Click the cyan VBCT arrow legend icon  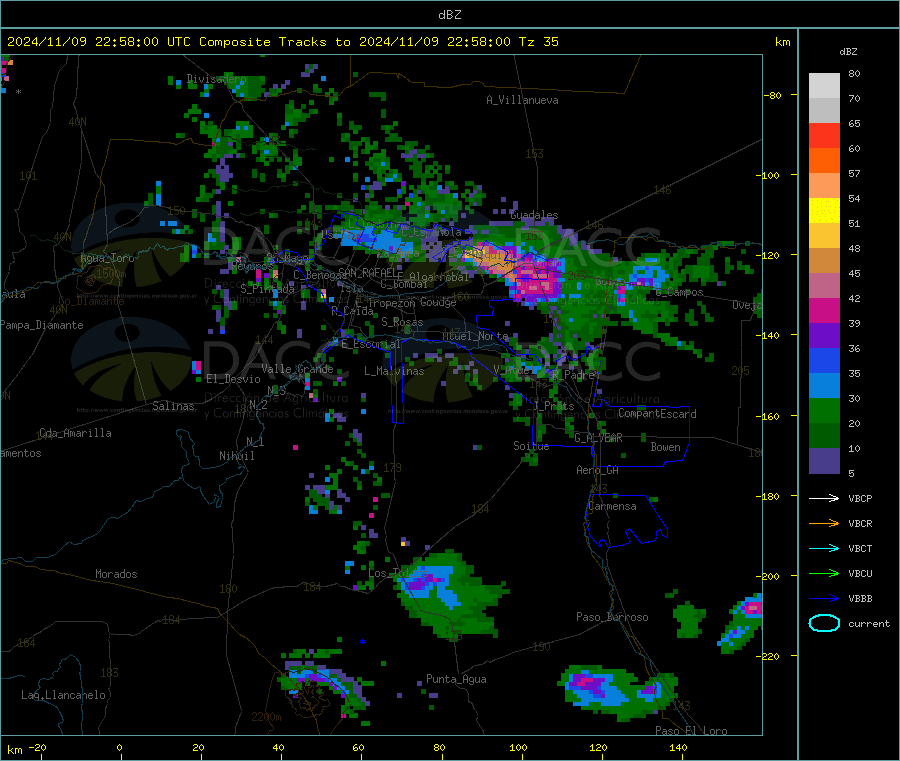point(824,549)
